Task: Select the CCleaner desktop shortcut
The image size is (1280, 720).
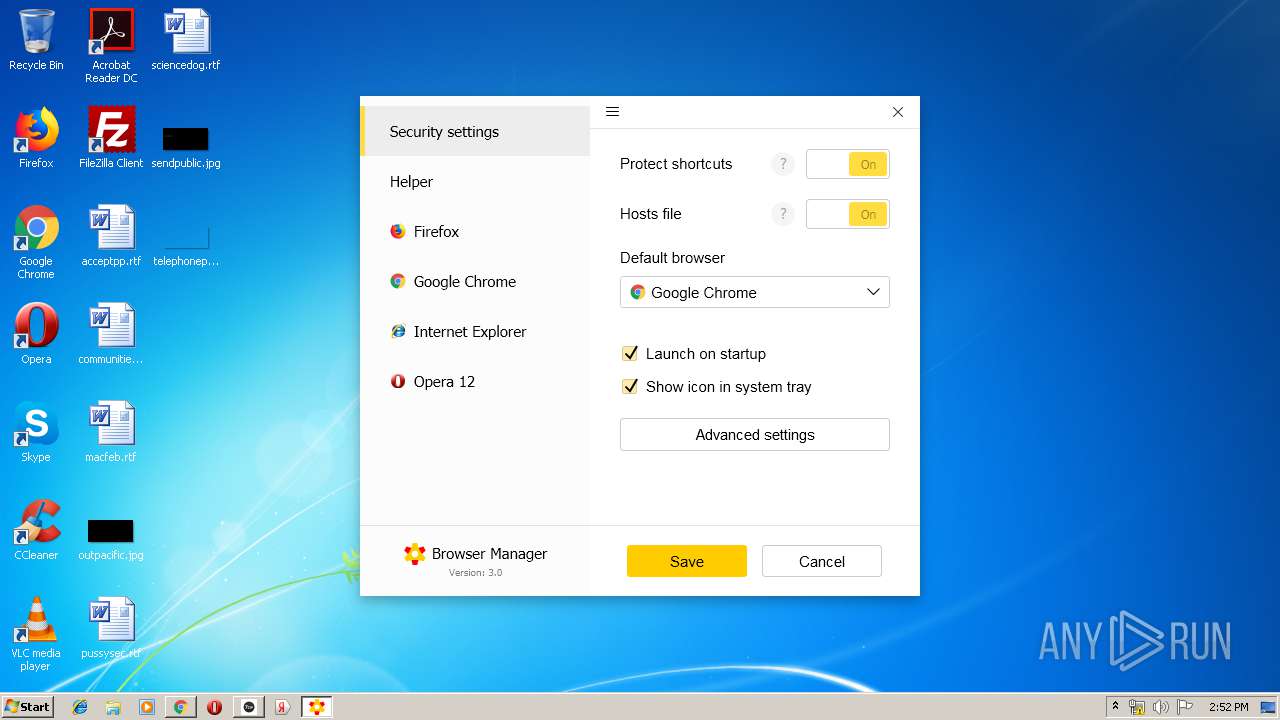Action: [36, 530]
